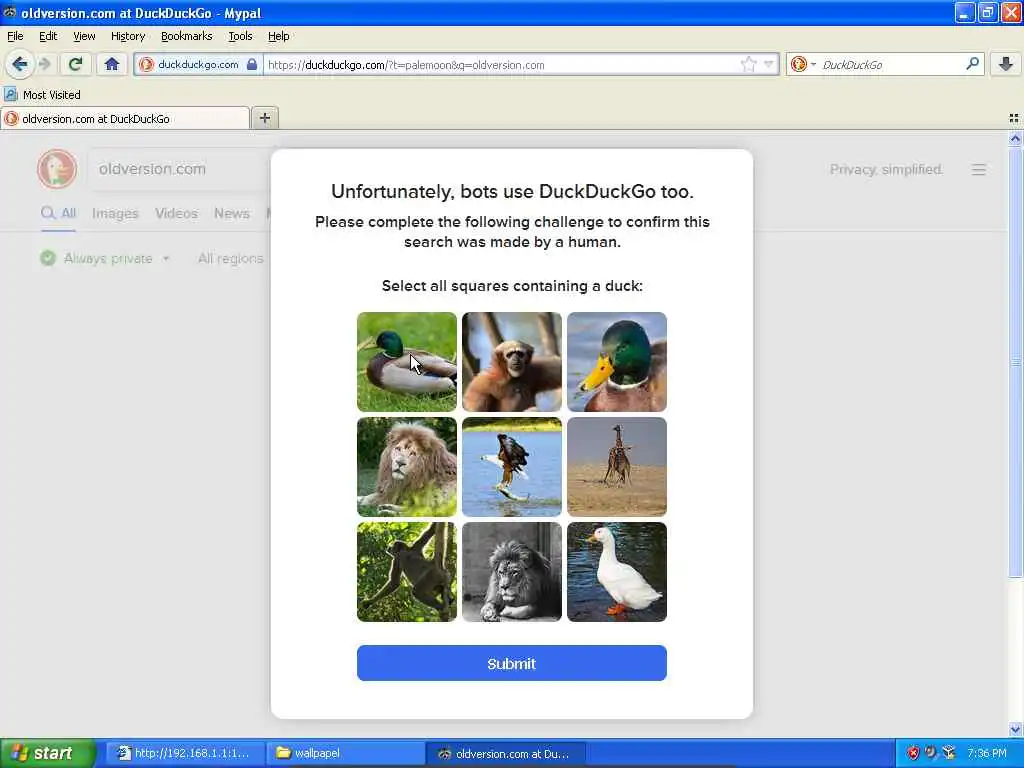Viewport: 1024px width, 768px height.
Task: Open the Help menu
Action: click(x=278, y=36)
